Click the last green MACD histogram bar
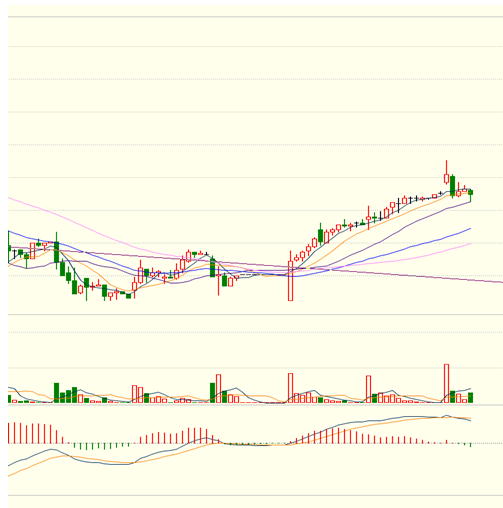 (x=470, y=445)
